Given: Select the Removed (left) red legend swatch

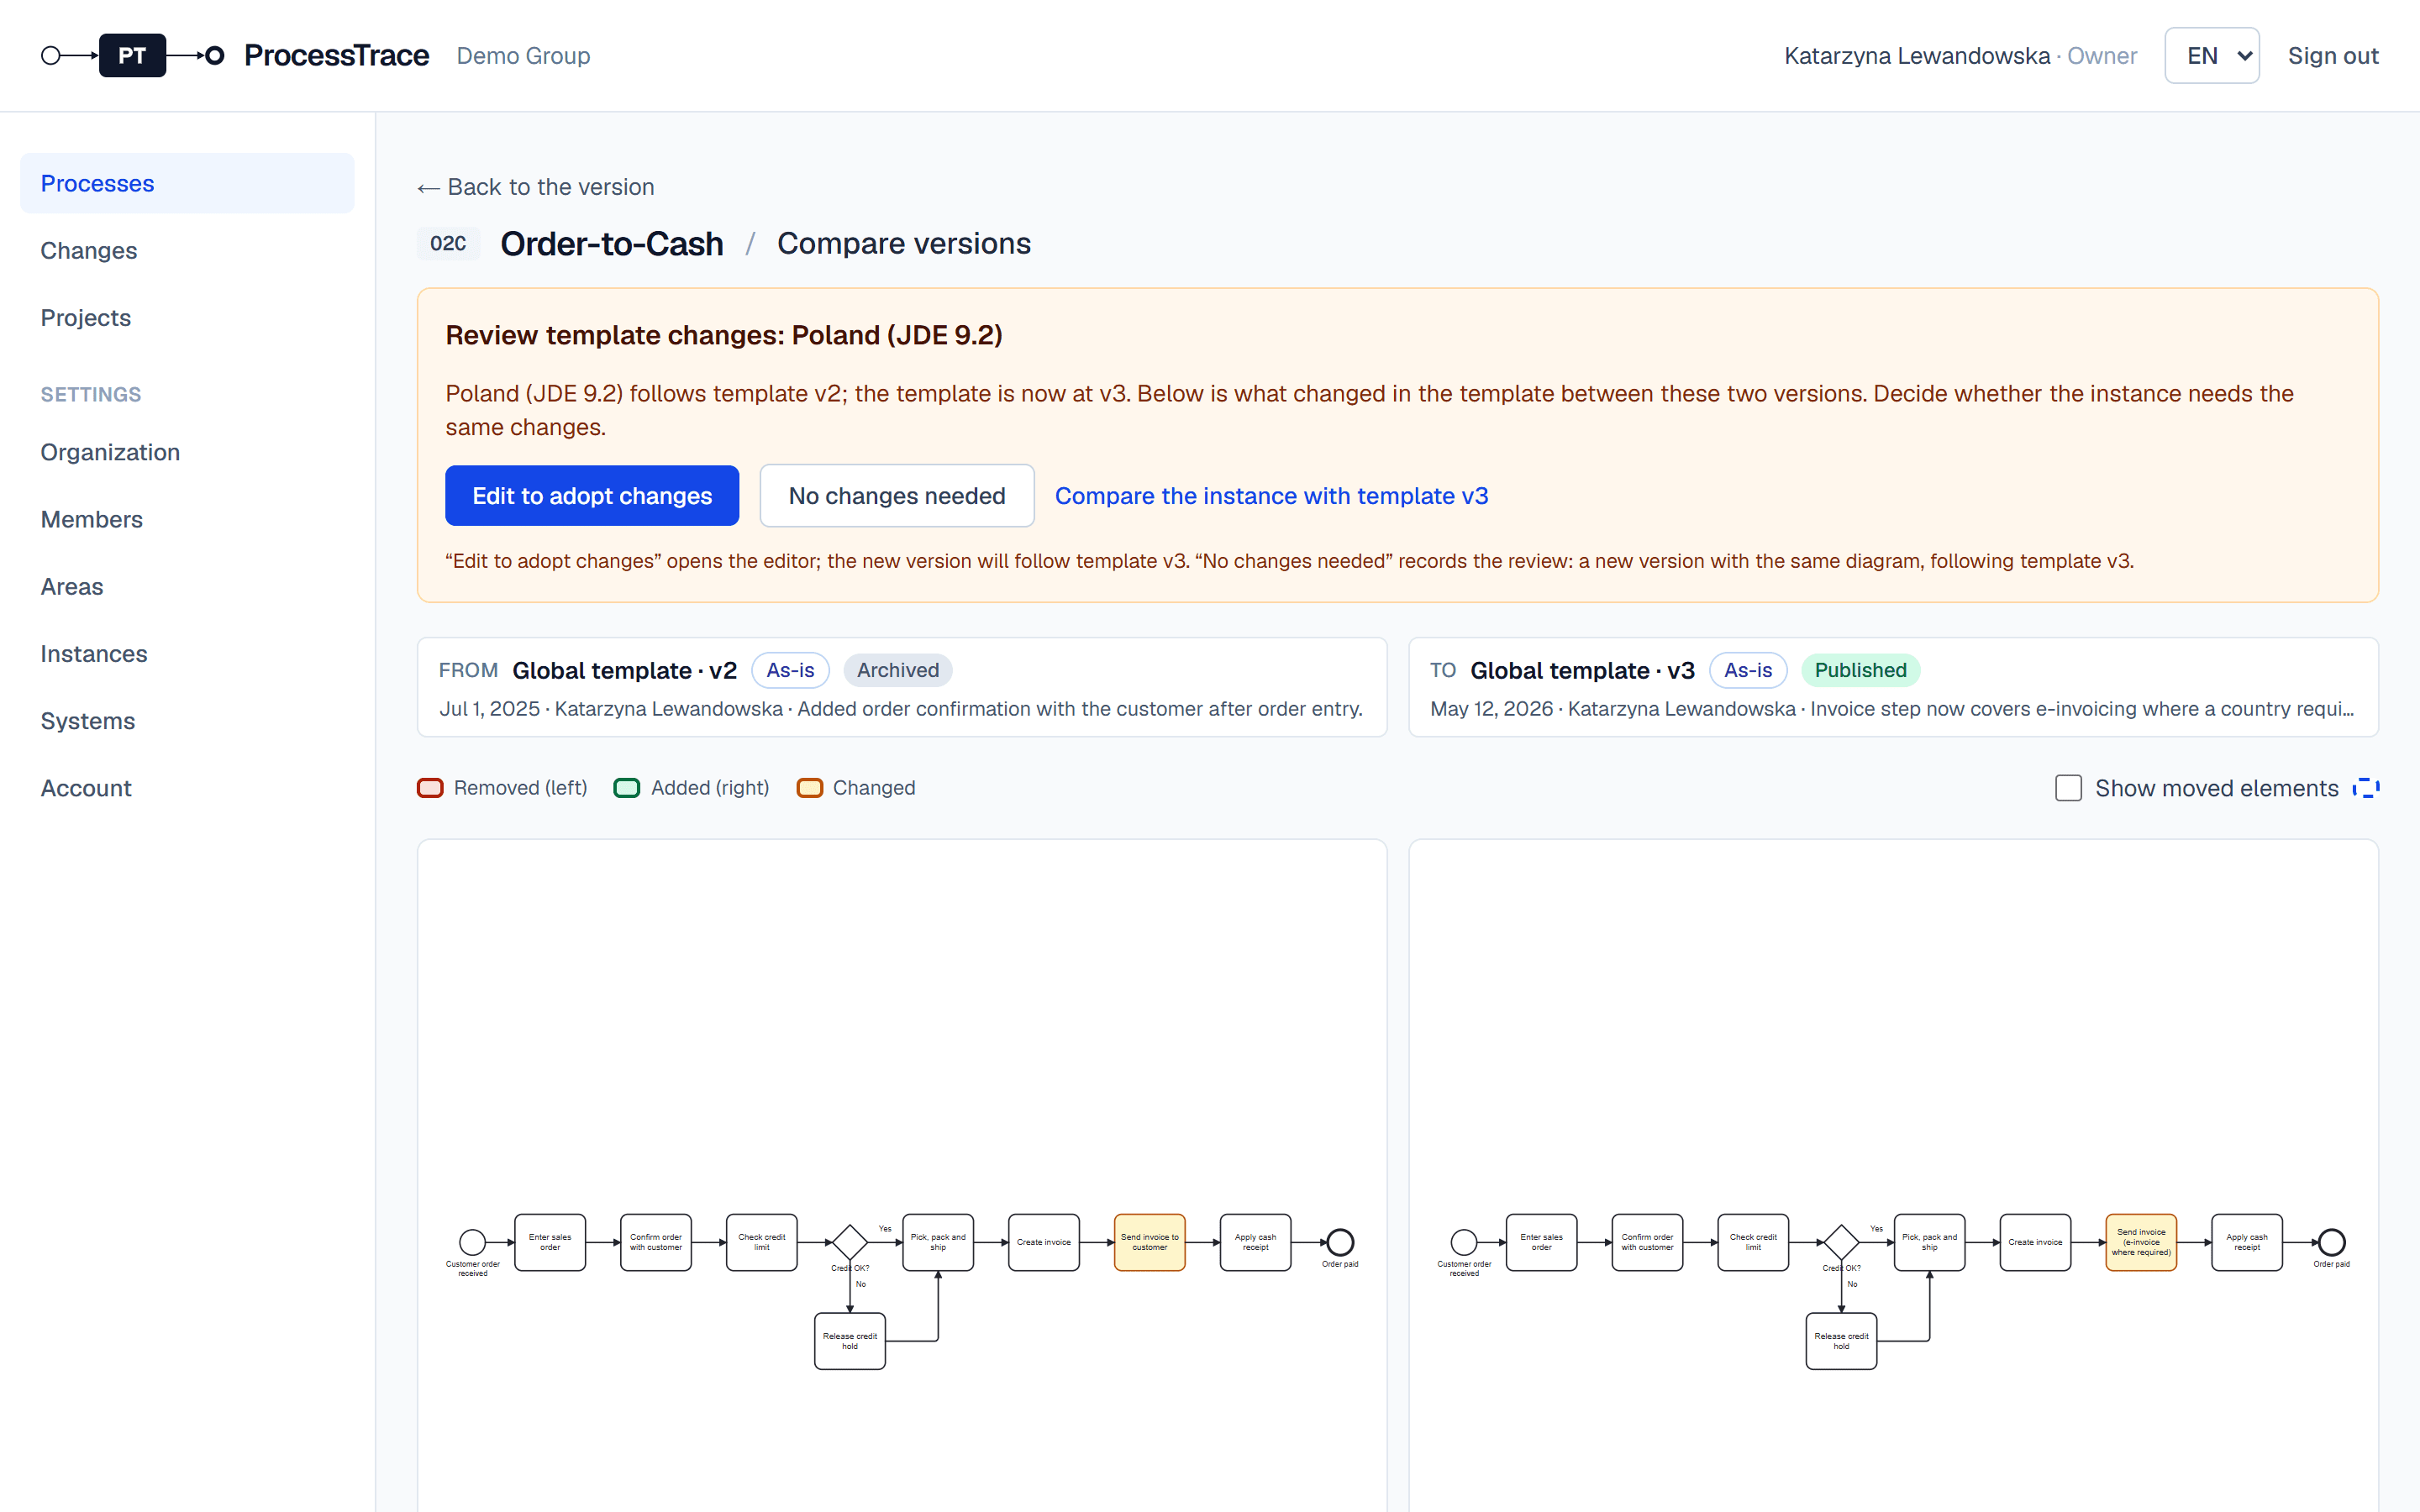Looking at the screenshot, I should coord(430,788).
